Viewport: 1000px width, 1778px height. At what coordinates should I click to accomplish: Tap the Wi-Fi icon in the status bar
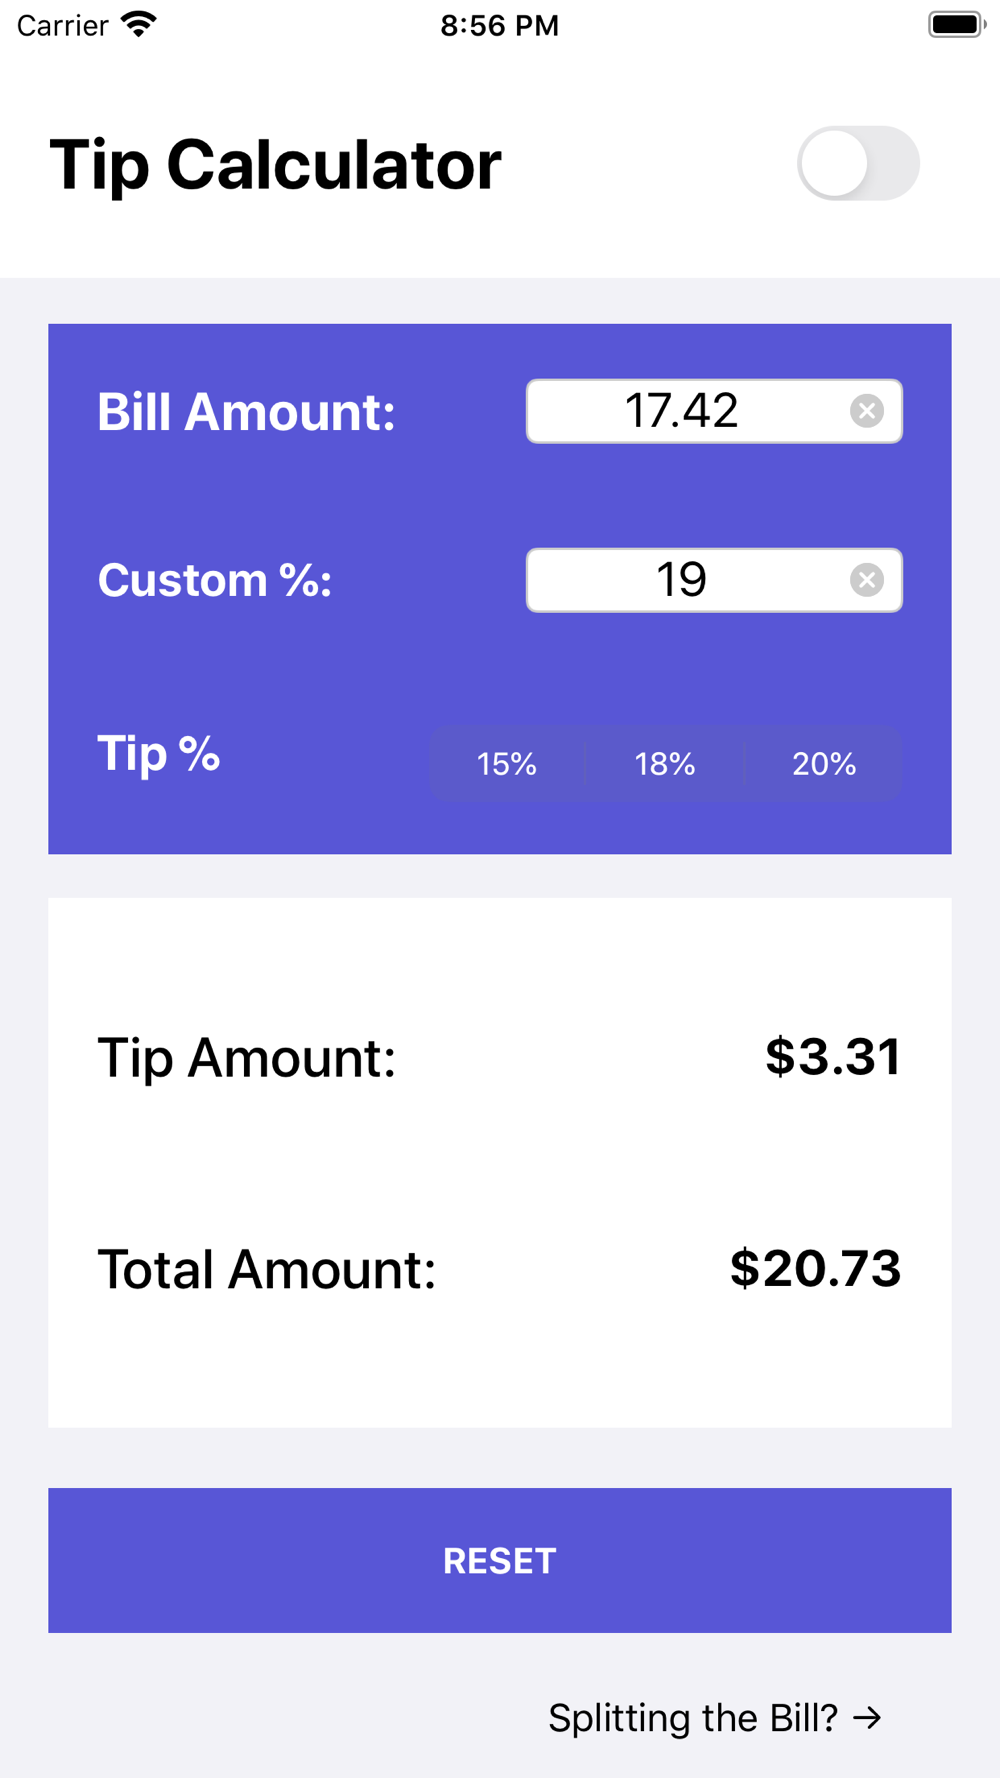click(139, 24)
